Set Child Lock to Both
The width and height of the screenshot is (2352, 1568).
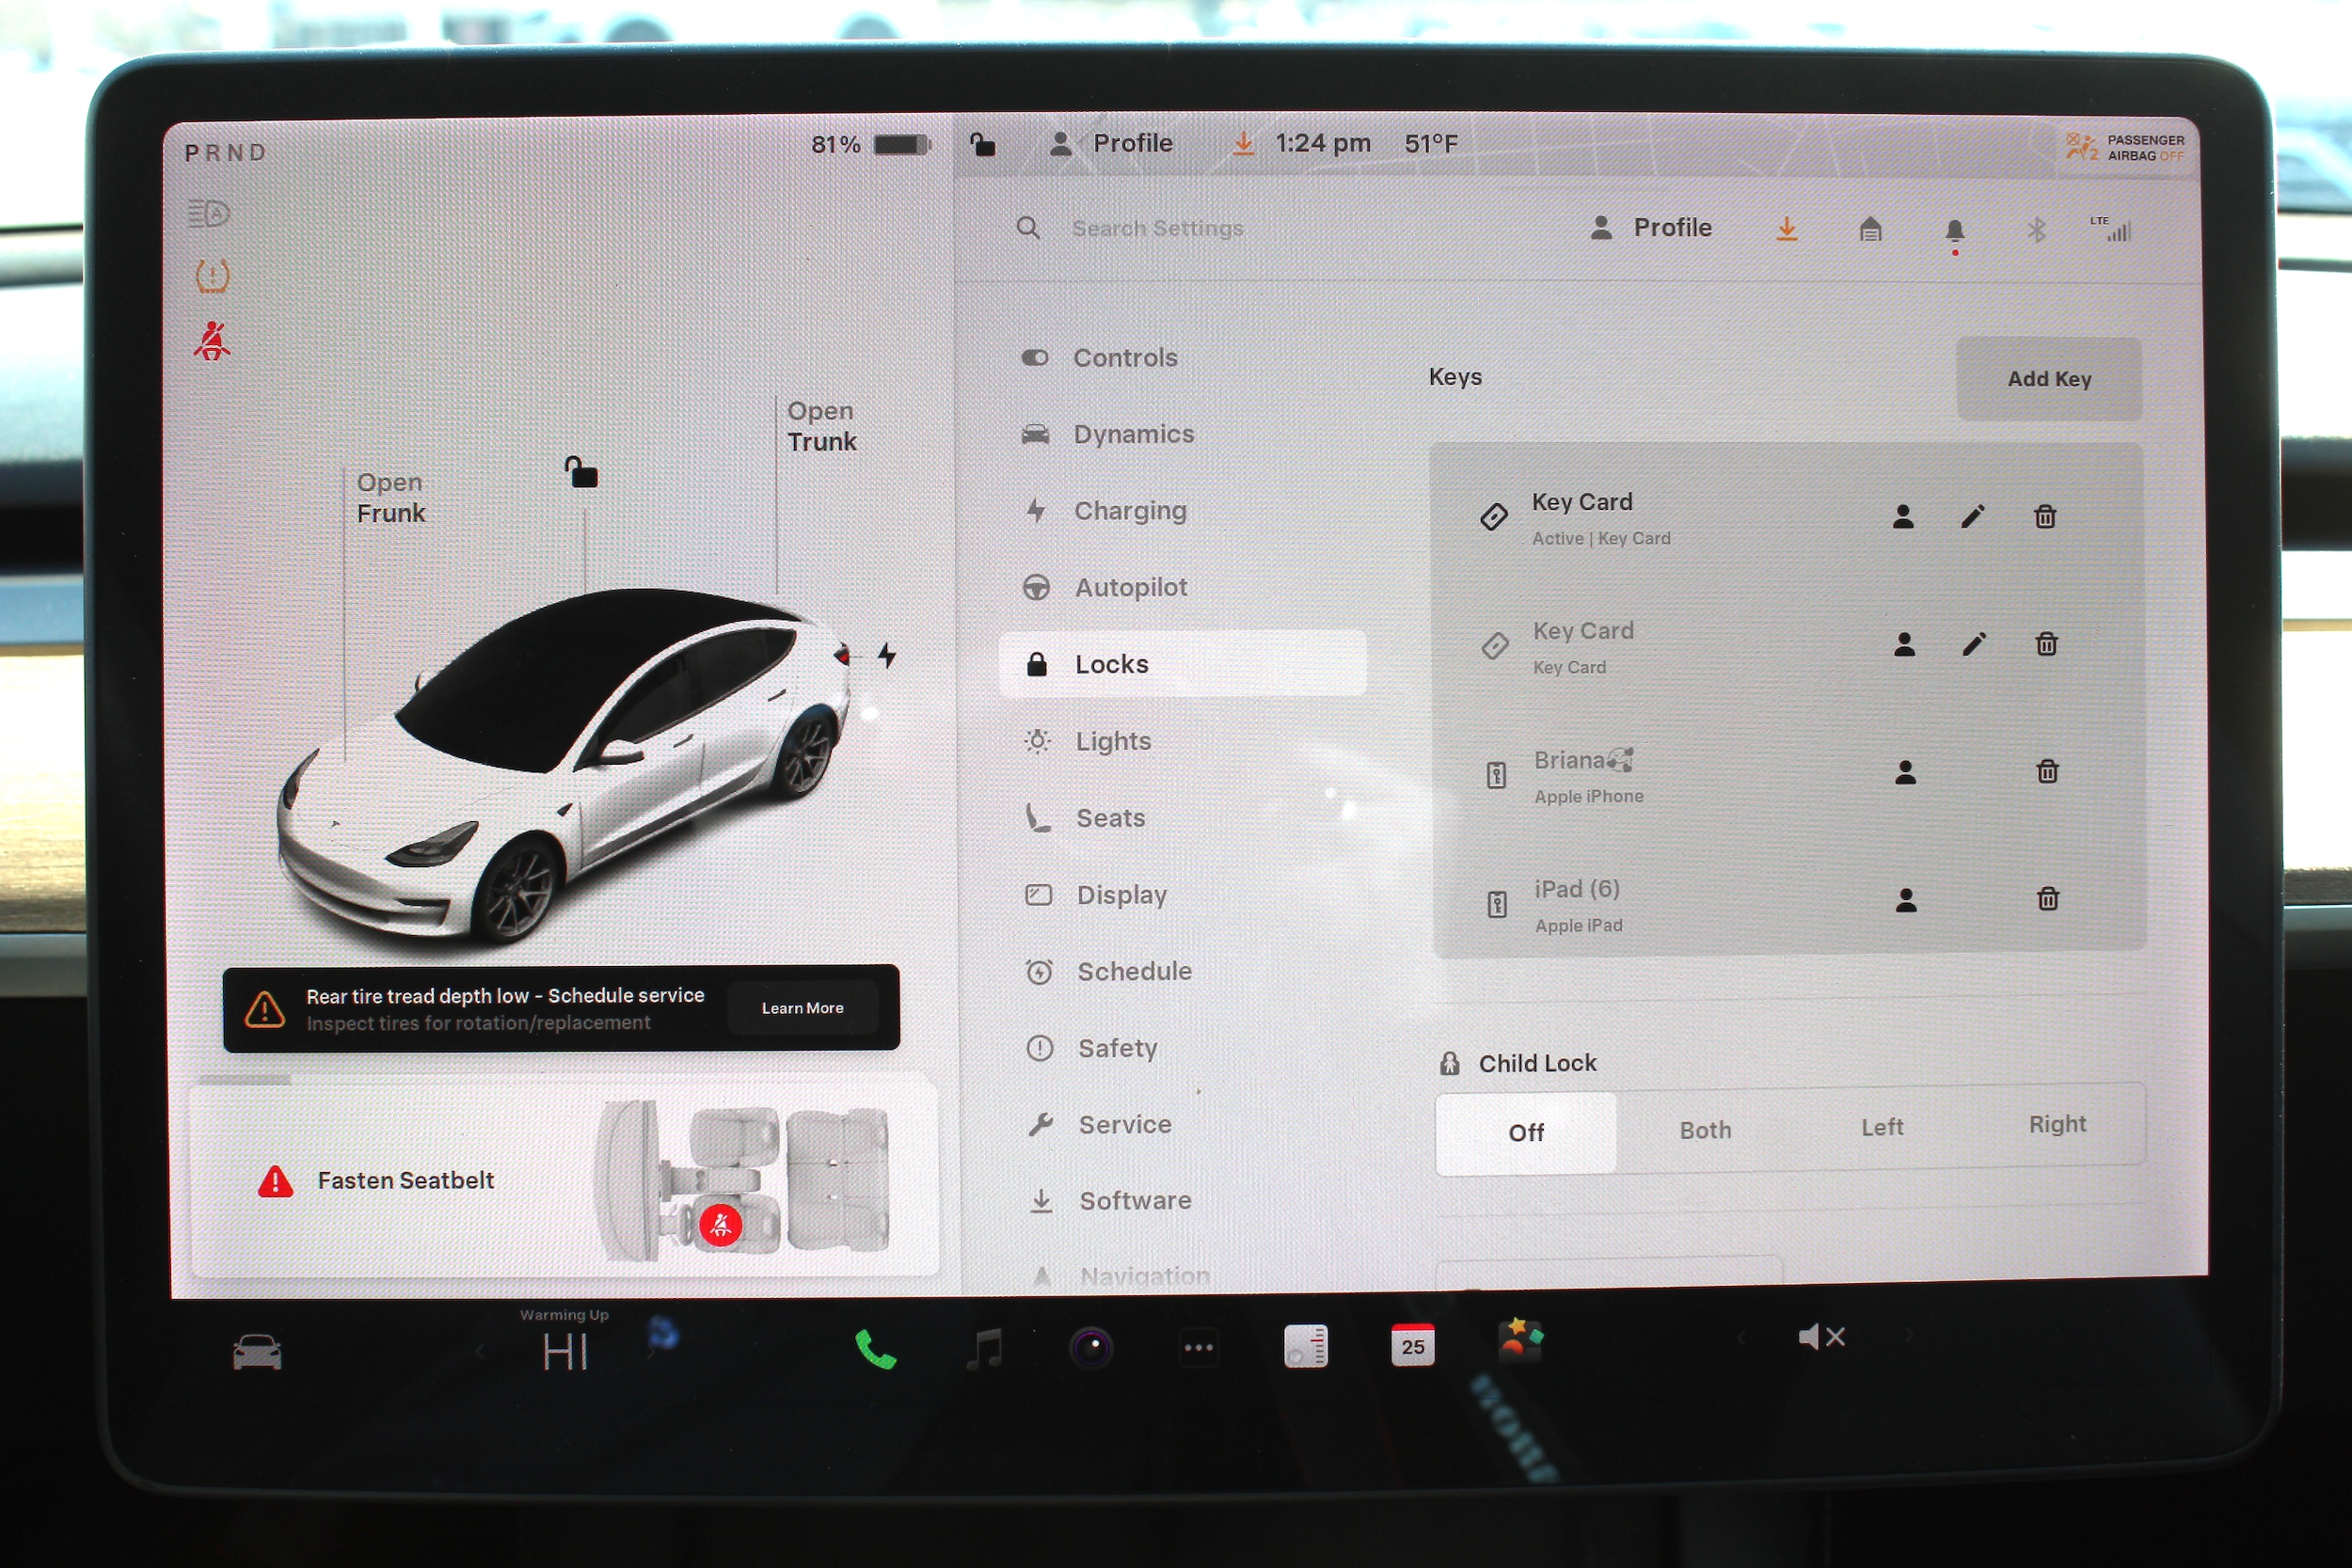pos(1704,1130)
